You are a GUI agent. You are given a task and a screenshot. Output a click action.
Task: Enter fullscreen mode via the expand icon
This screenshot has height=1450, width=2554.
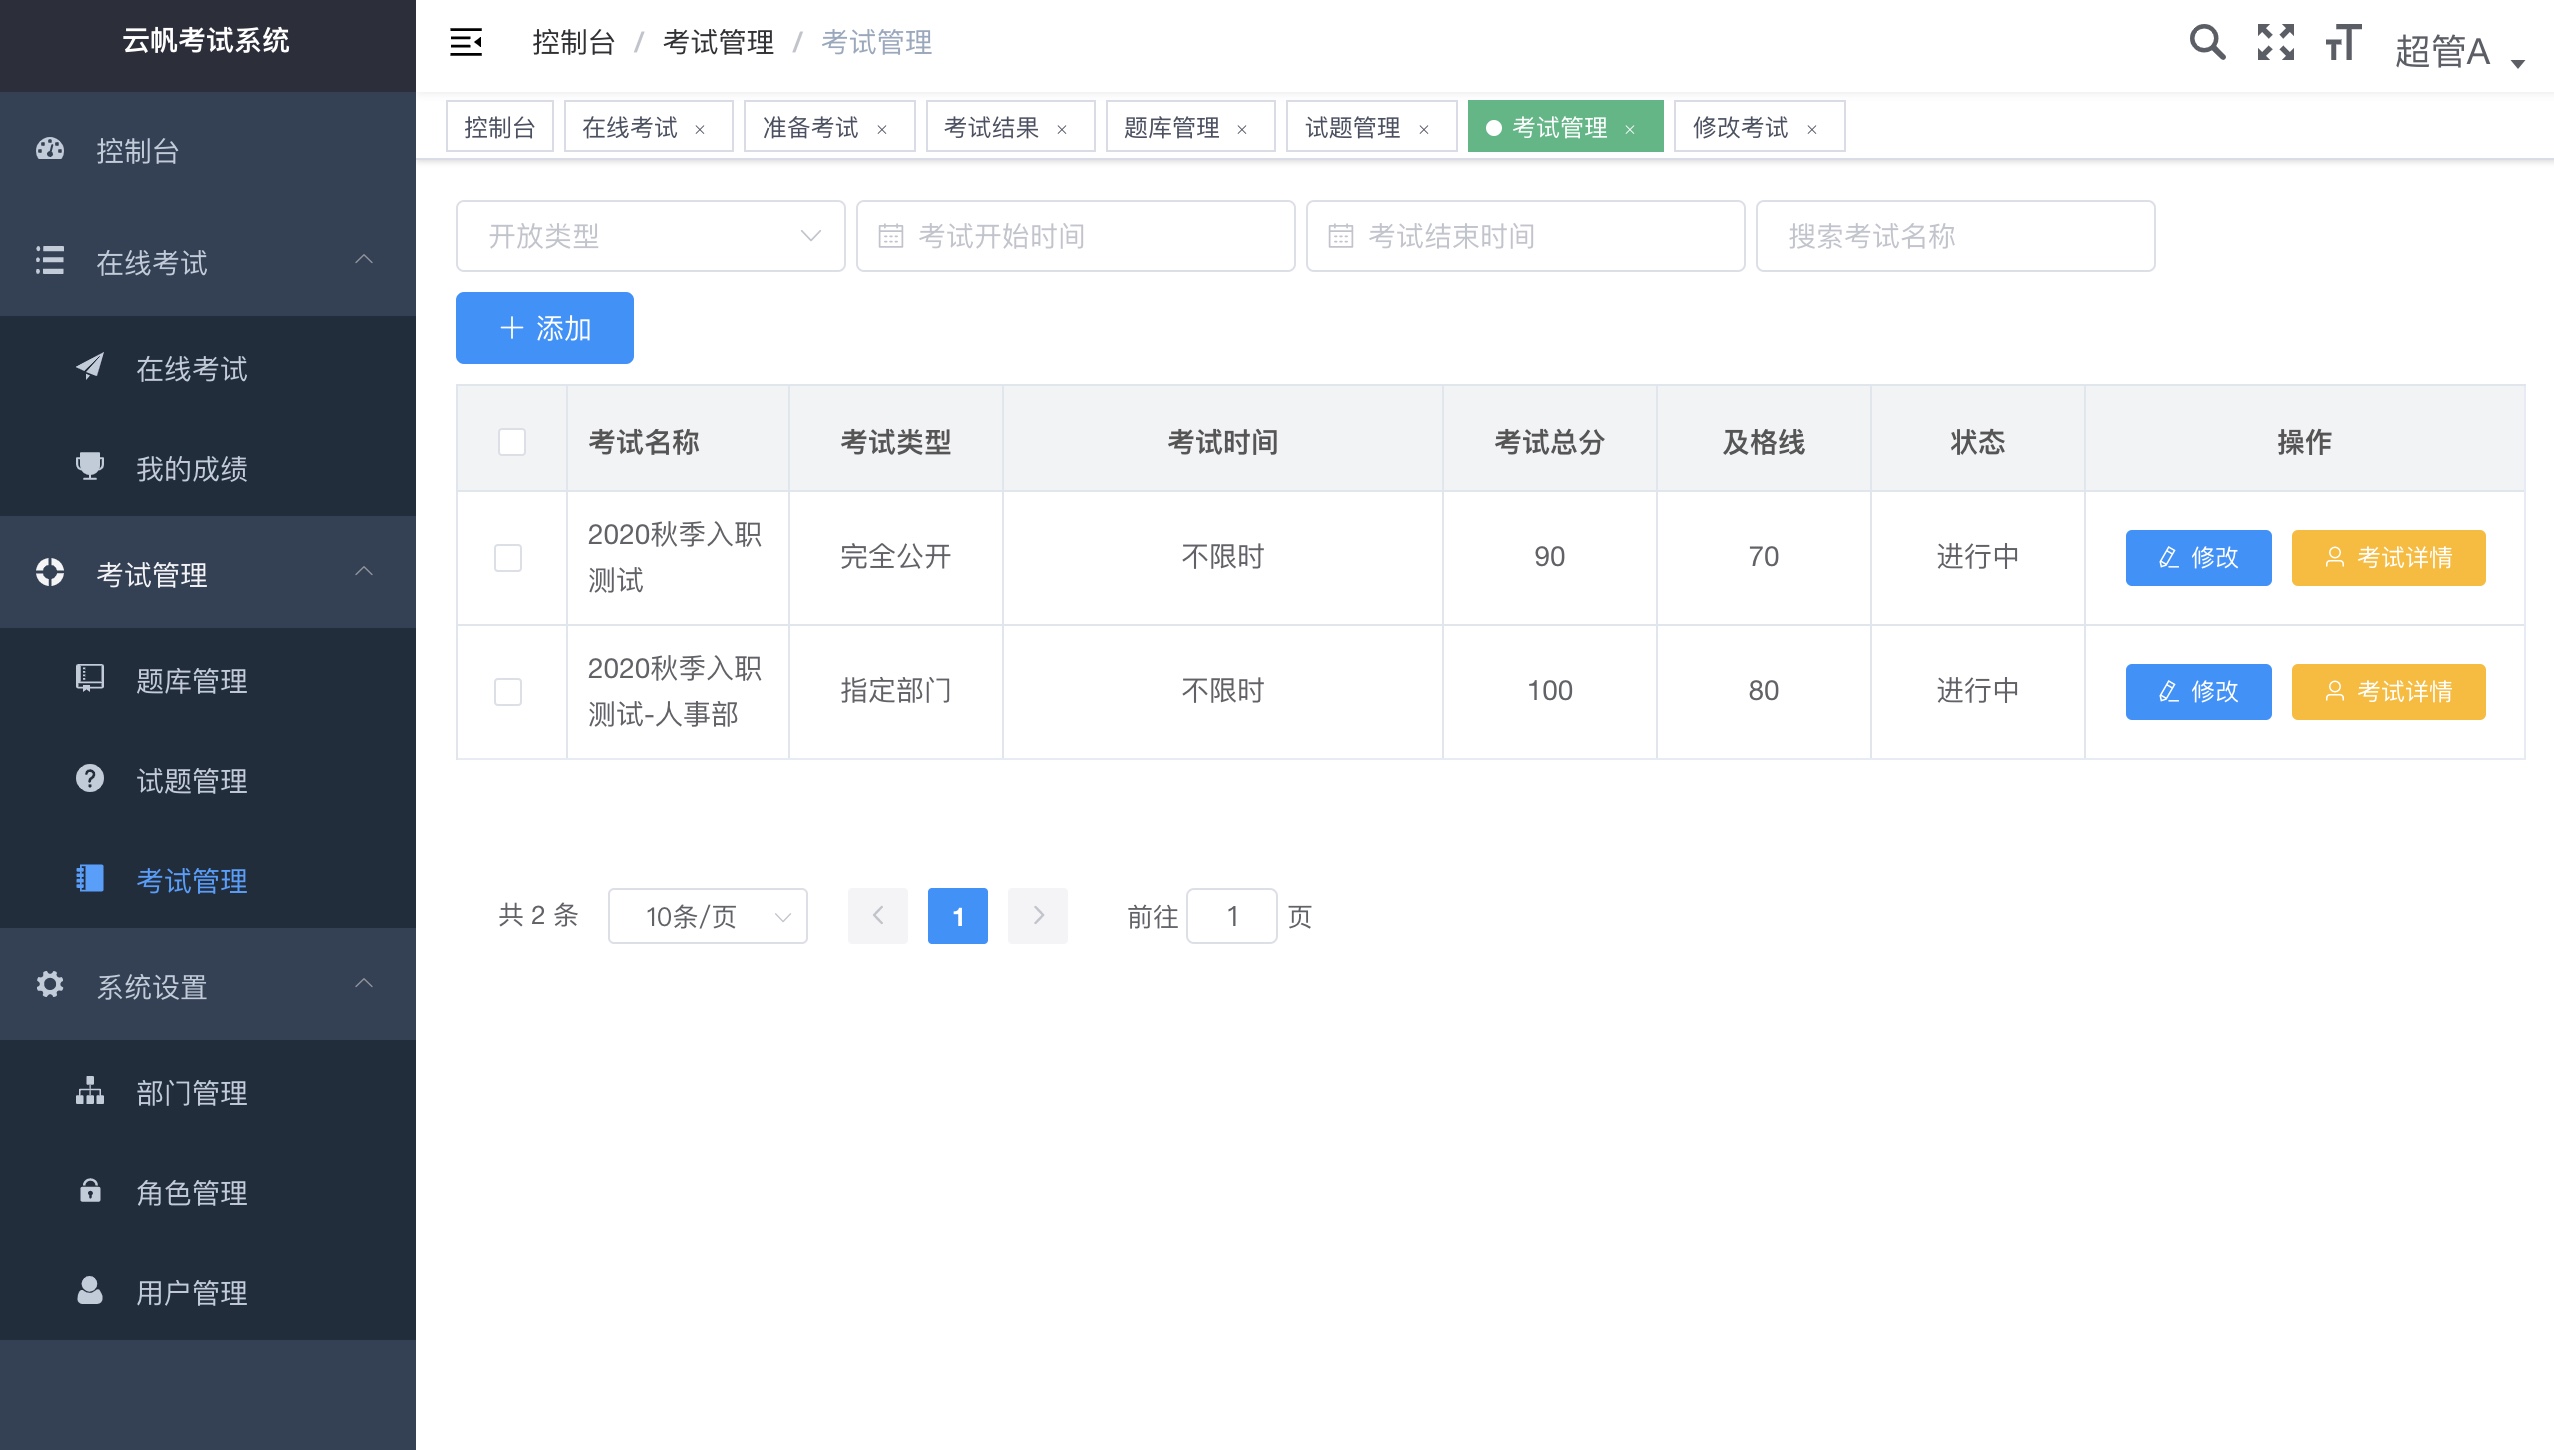click(2276, 42)
